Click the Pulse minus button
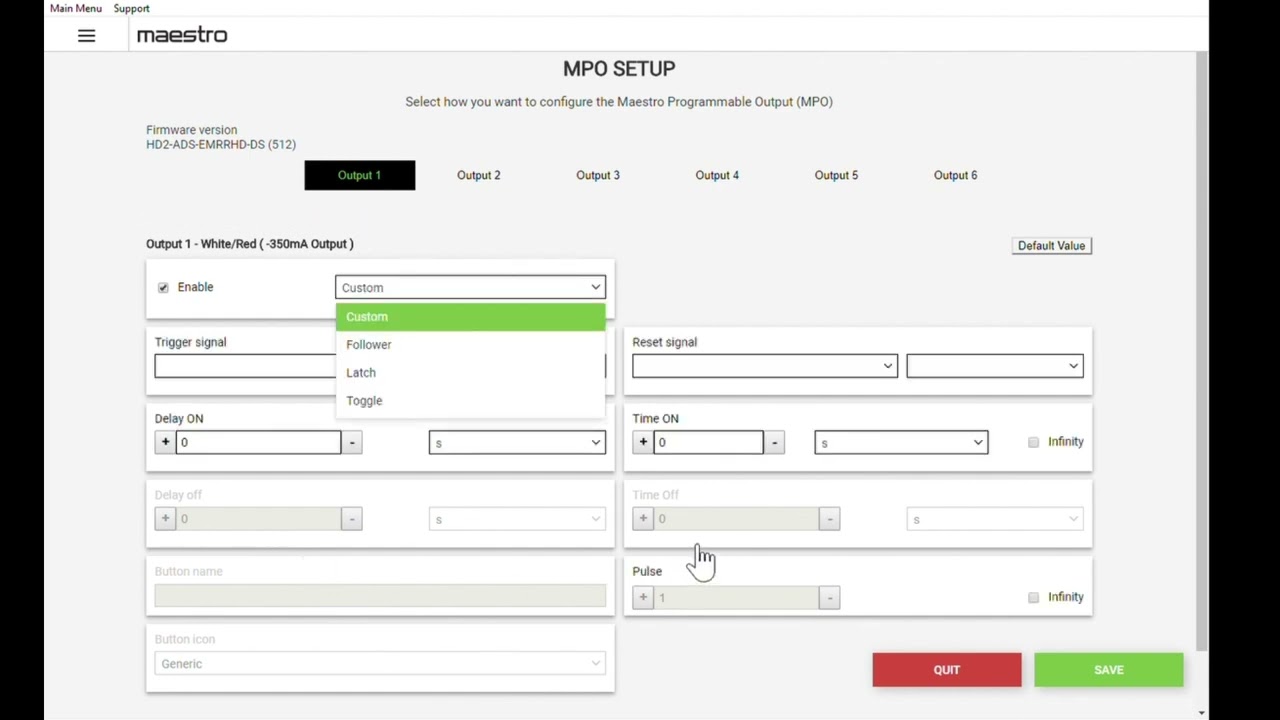The height and width of the screenshot is (720, 1280). point(829,597)
